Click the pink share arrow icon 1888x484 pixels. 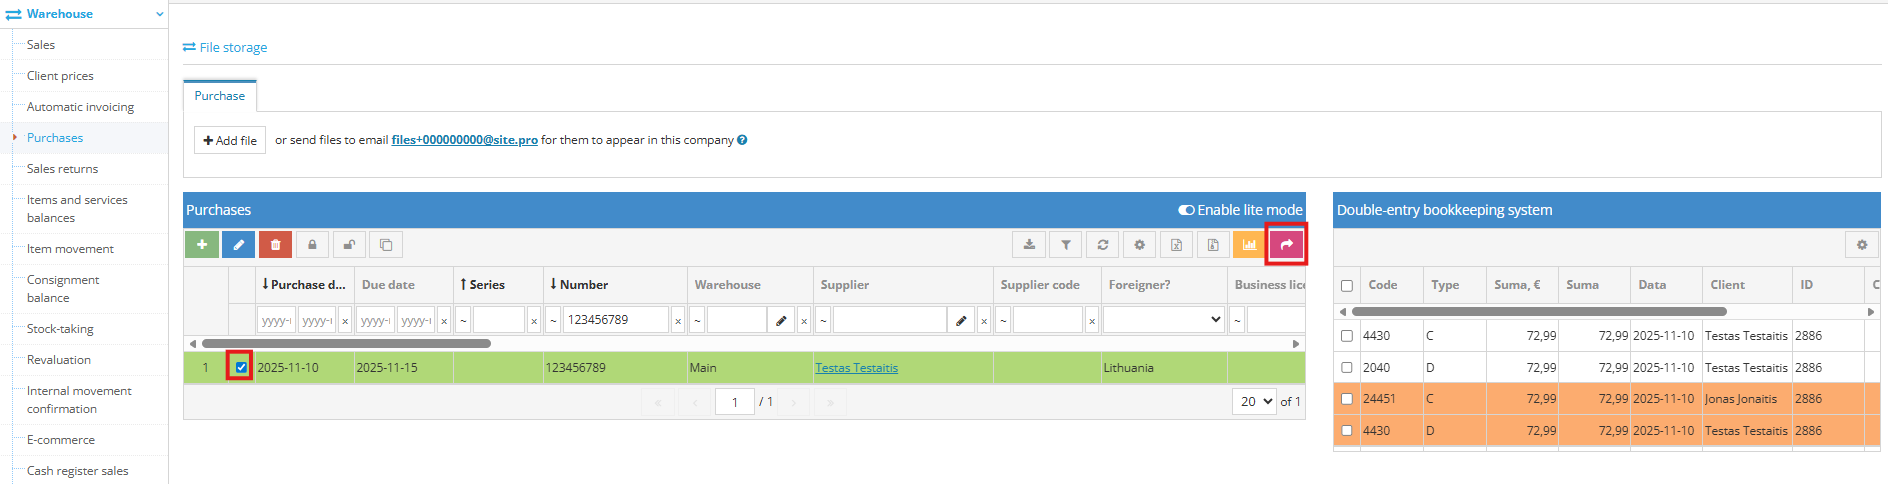1286,245
